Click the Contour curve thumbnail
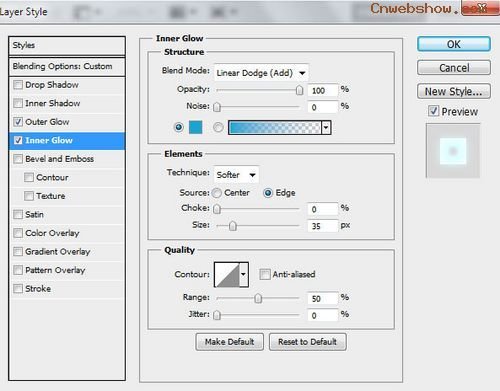This screenshot has width=500, height=391. coord(227,274)
